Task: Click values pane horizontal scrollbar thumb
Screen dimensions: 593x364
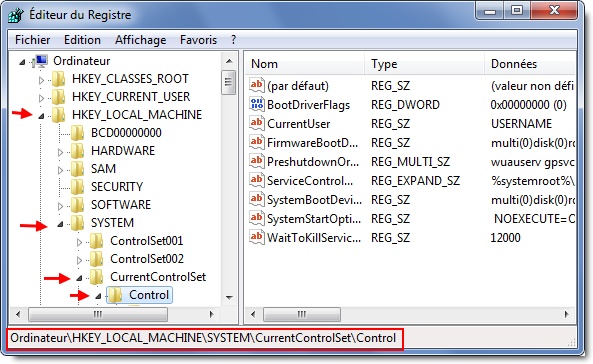Action: [x=302, y=314]
